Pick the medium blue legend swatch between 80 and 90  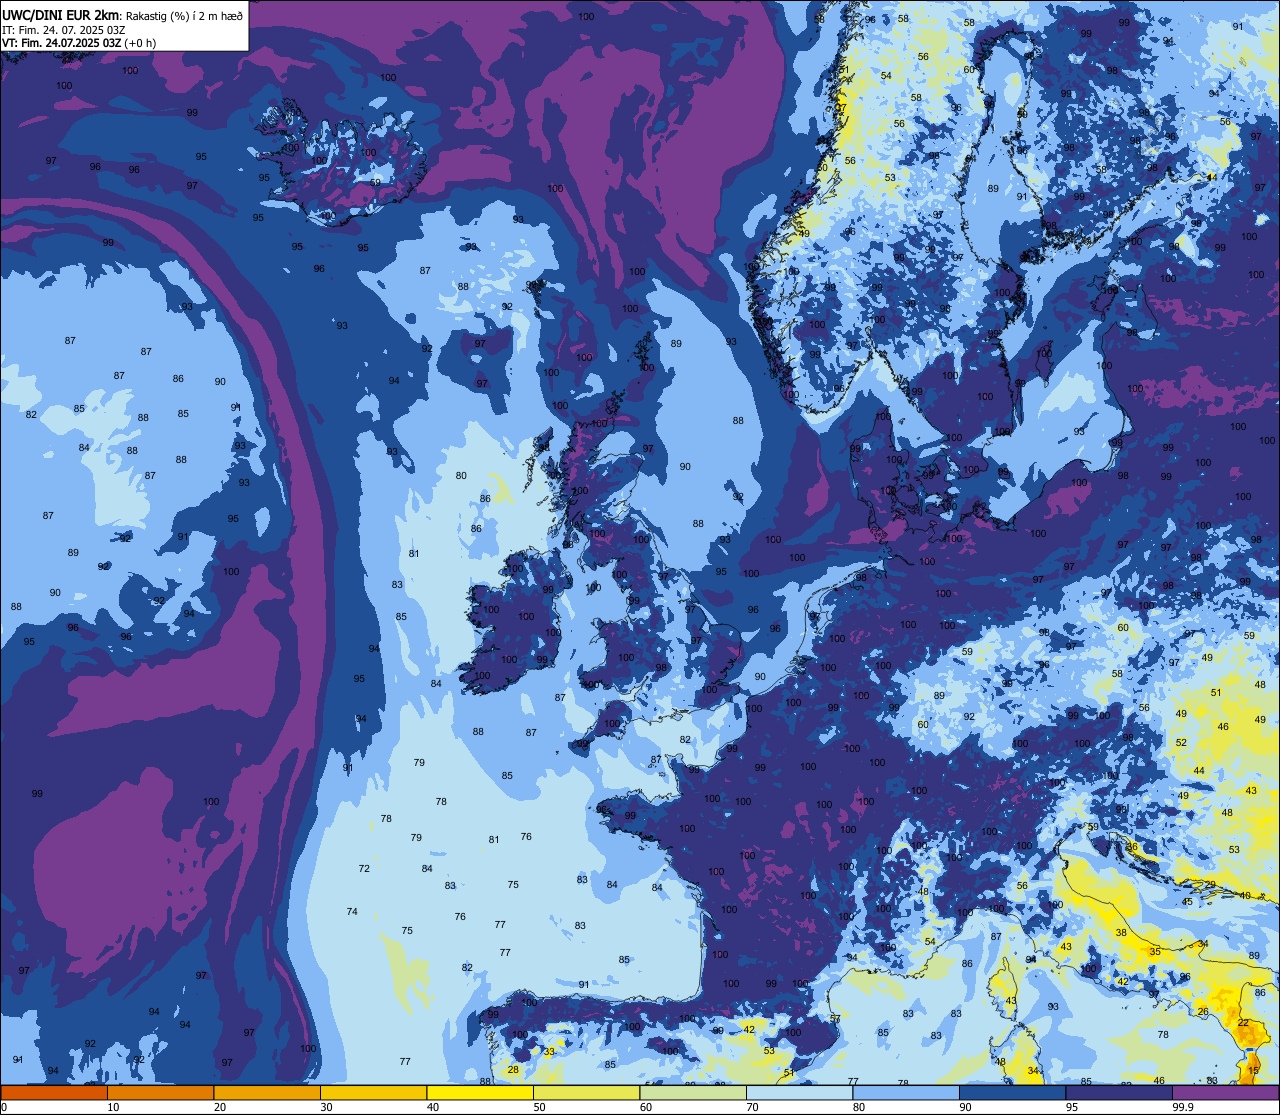(906, 1092)
